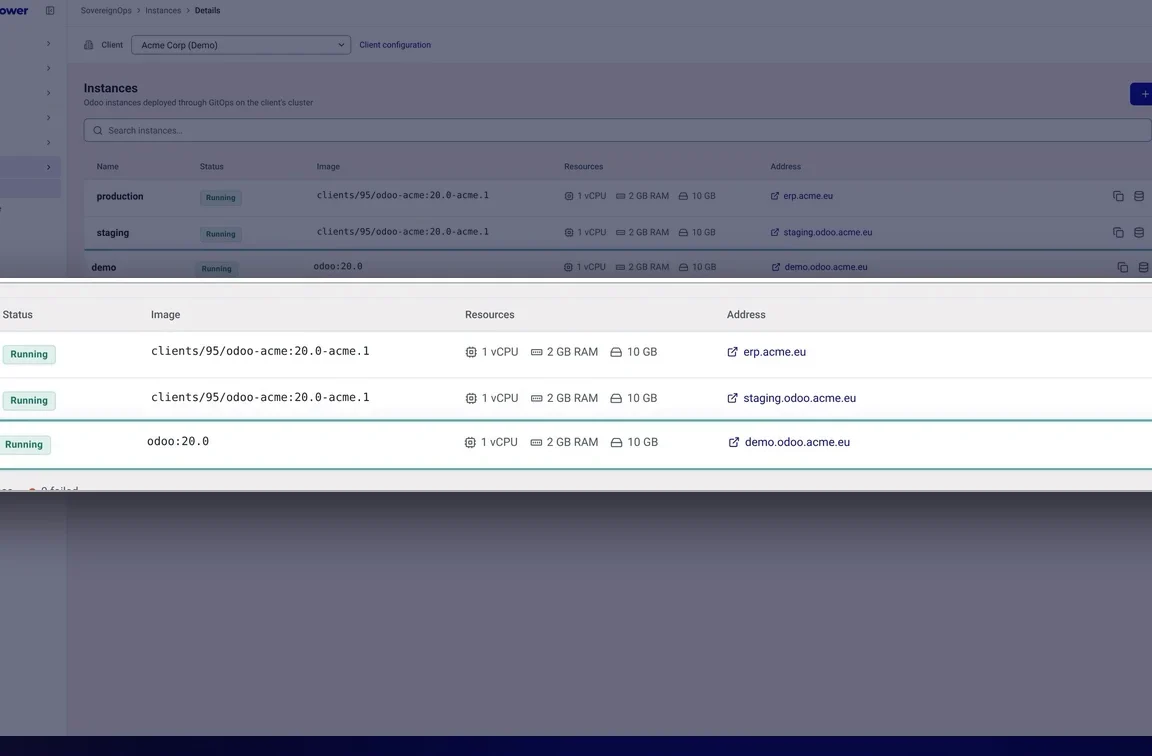Click the external-link icon beside staging.odoo.acme.eu in the enlarged panel

732,398
